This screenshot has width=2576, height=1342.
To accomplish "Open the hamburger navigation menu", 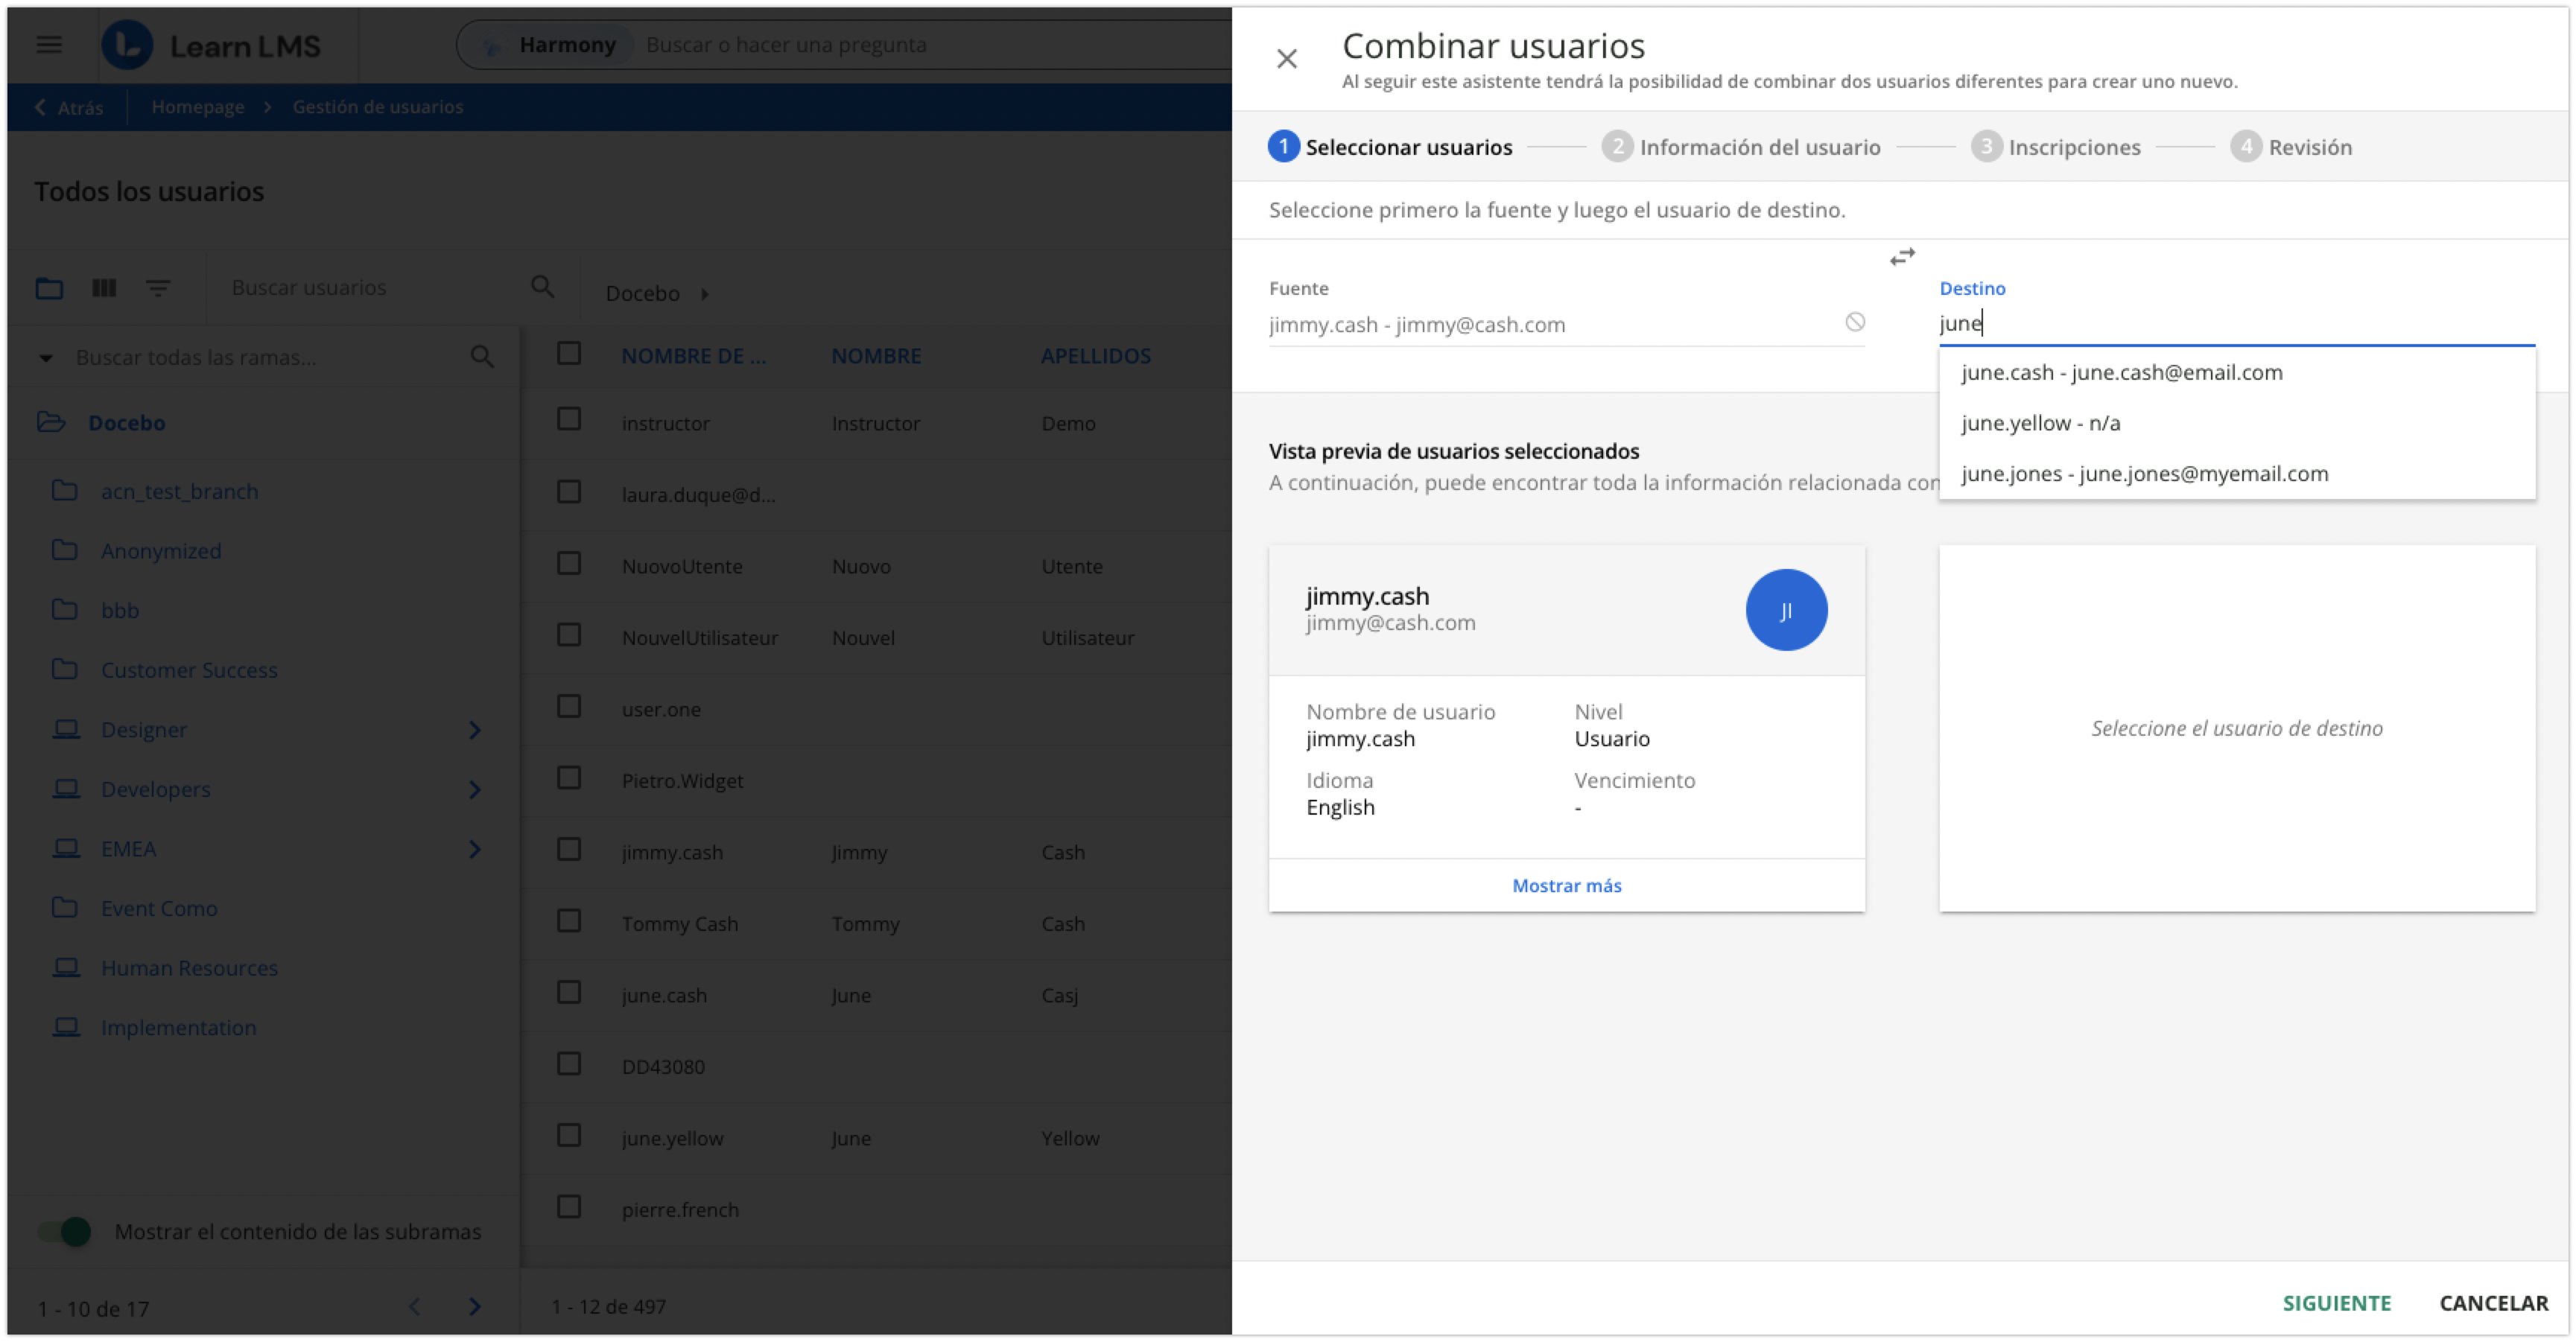I will click(x=48, y=44).
